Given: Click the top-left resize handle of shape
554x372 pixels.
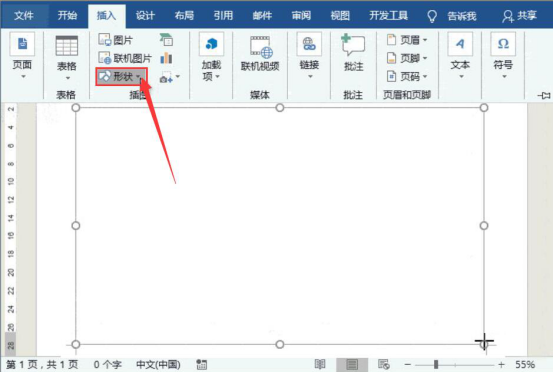Looking at the screenshot, I should coord(76,108).
